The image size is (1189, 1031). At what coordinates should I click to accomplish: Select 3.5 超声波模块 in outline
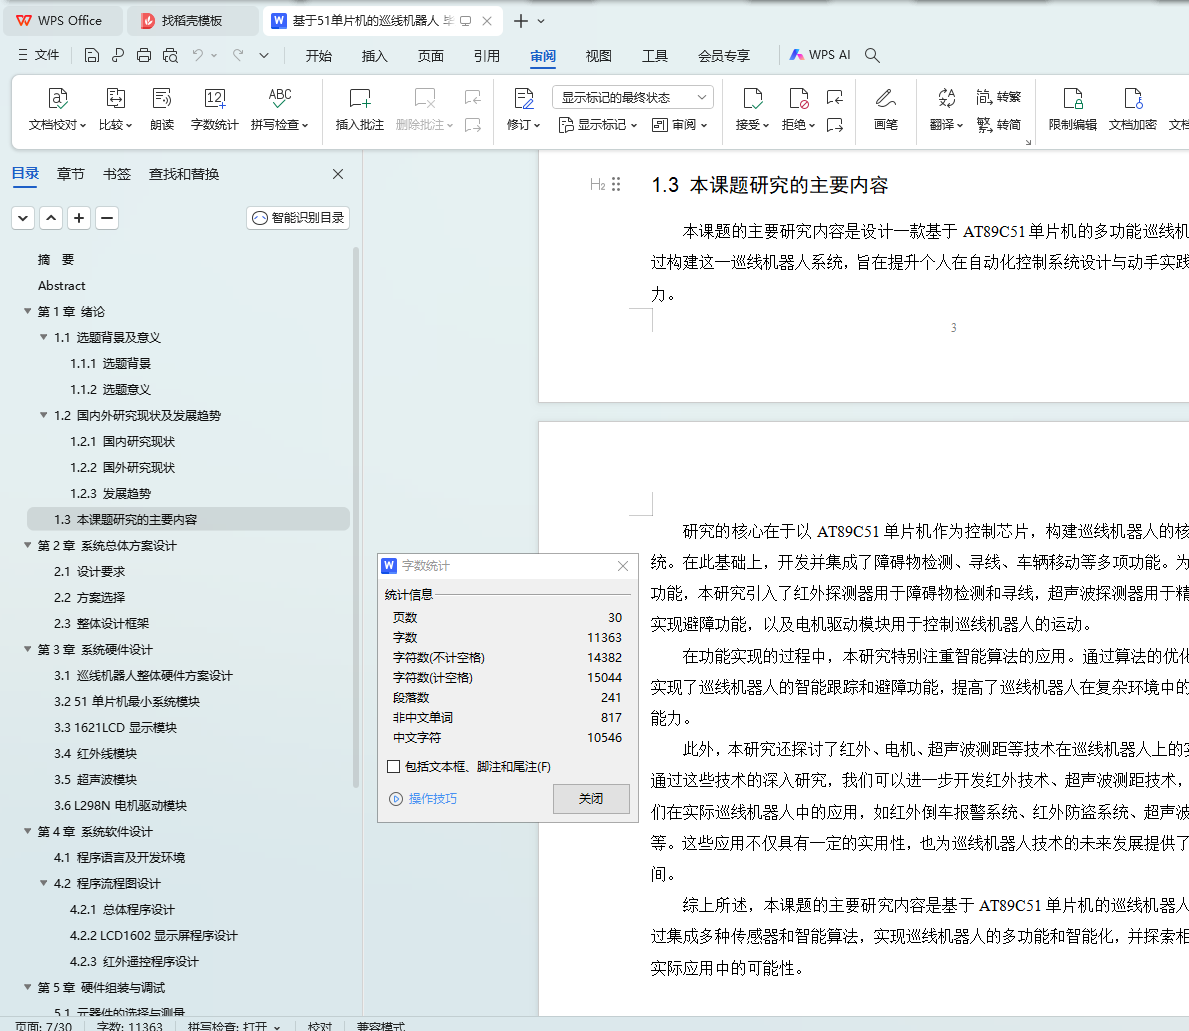point(96,779)
